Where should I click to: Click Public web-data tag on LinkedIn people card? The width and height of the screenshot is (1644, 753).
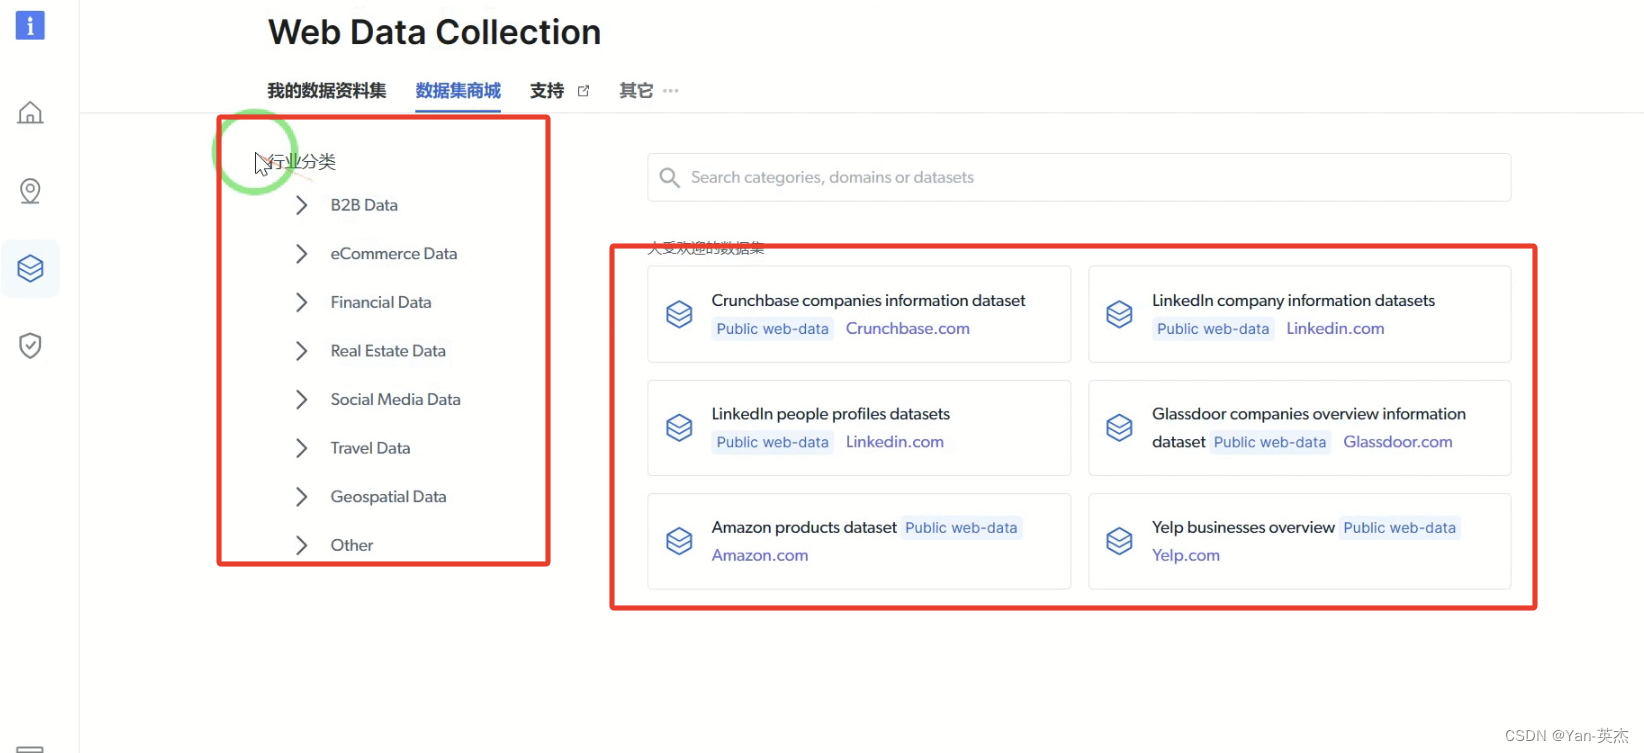click(x=772, y=442)
